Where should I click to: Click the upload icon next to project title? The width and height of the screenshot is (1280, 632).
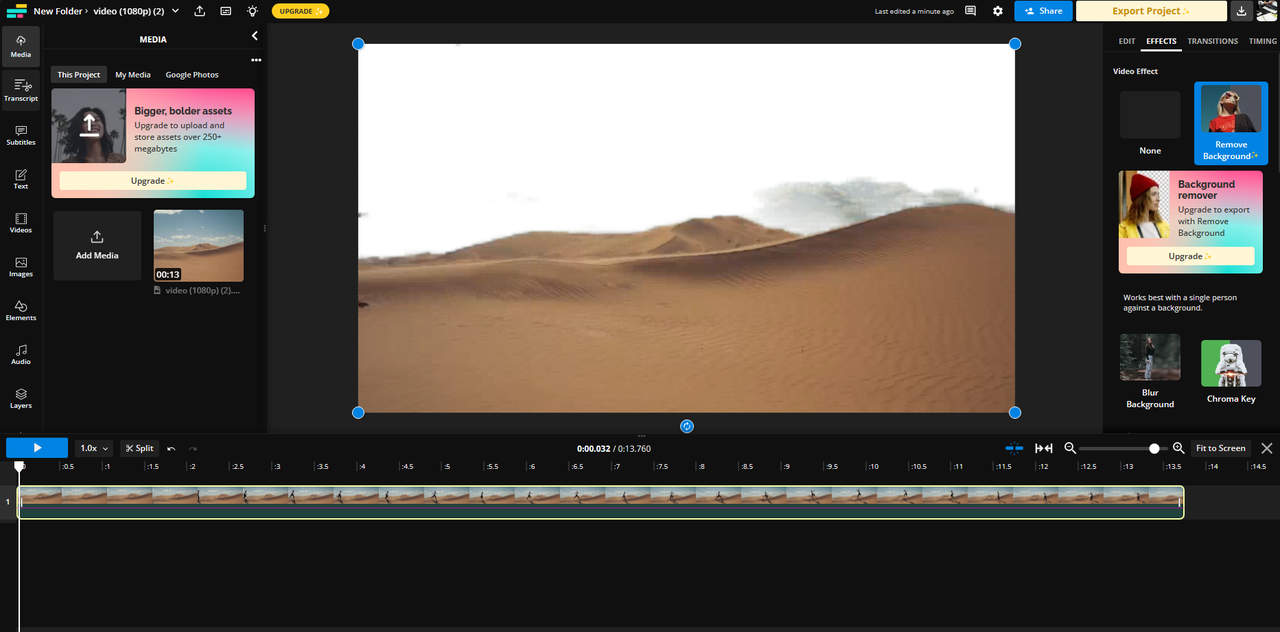point(199,11)
